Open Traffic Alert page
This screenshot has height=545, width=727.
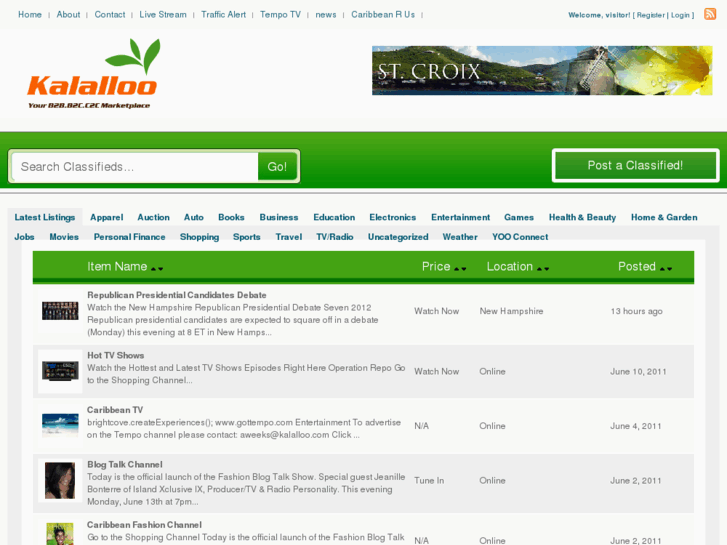point(223,14)
